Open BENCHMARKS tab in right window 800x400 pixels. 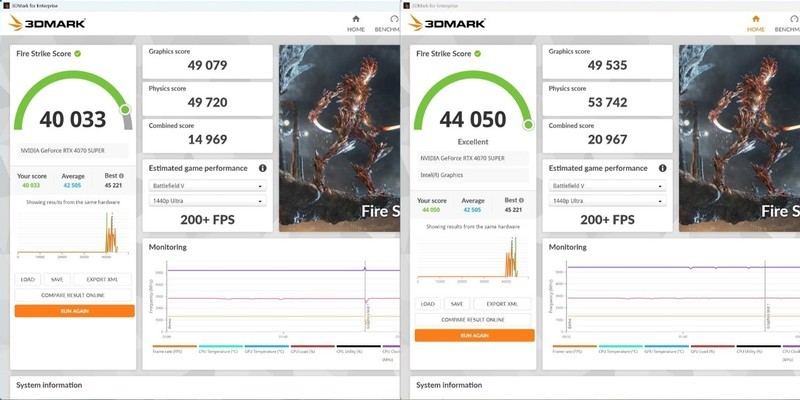787,23
